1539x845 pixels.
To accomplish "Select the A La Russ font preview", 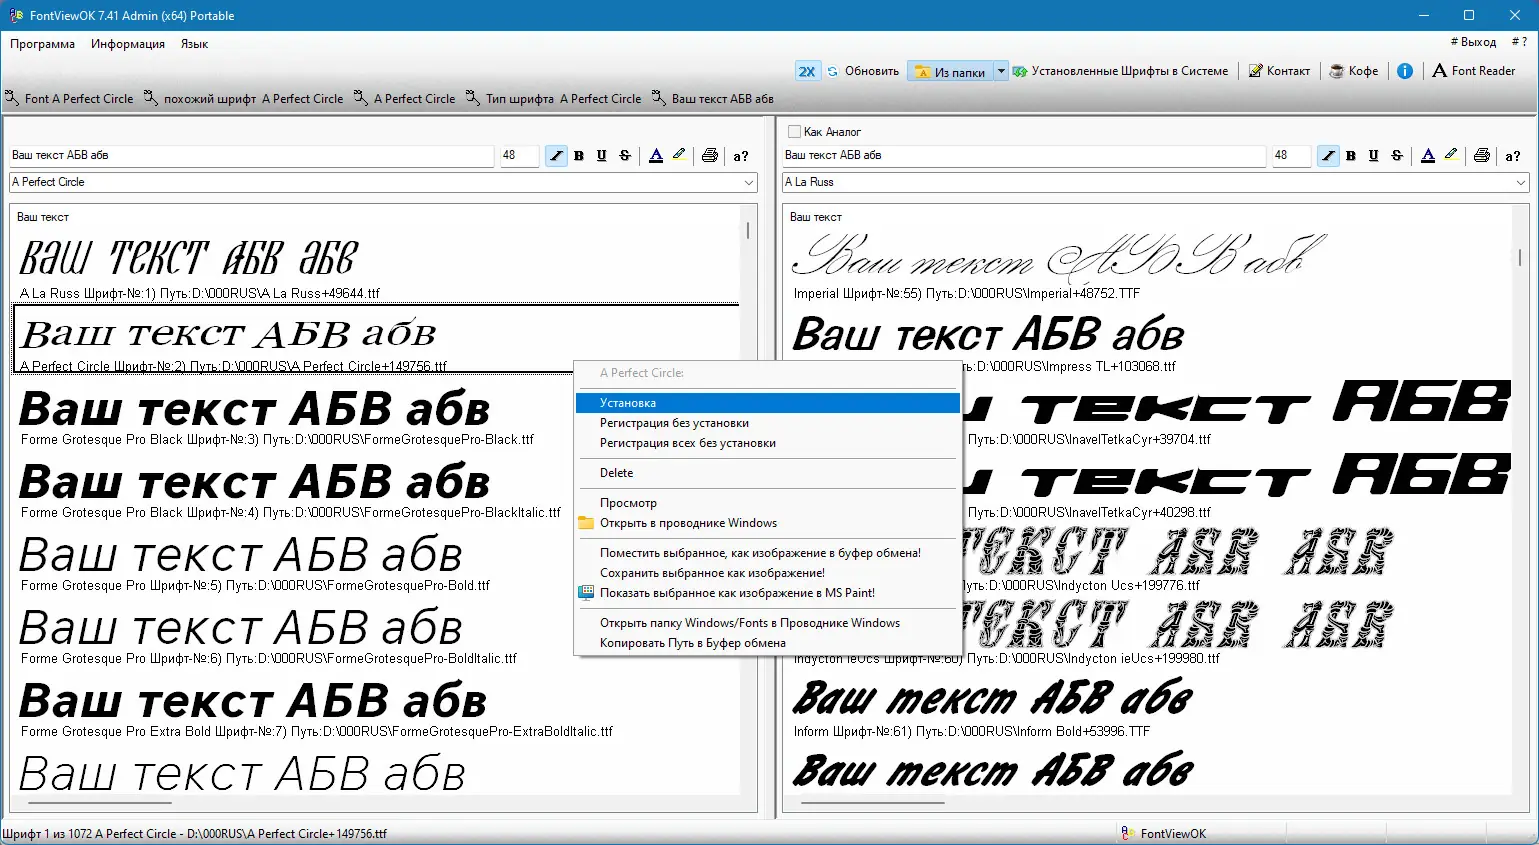I will point(377,265).
